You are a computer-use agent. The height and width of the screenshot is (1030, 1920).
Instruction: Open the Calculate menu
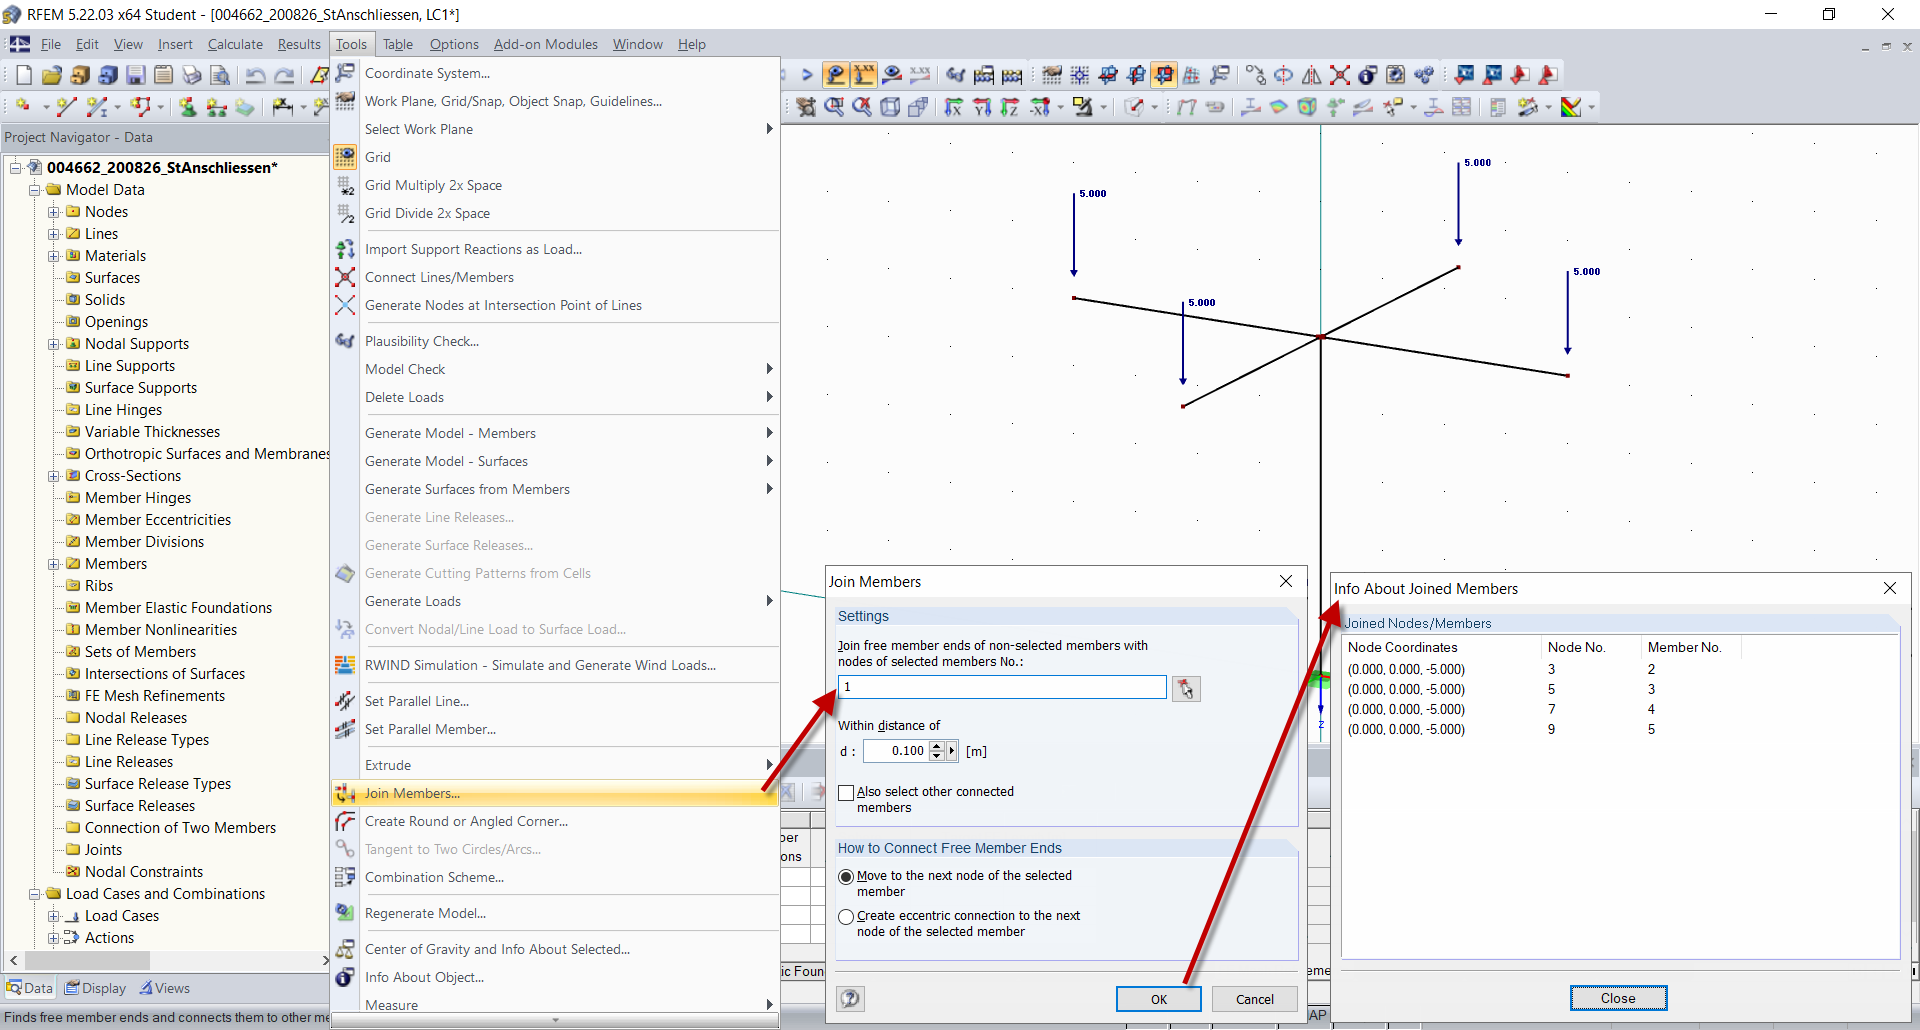[x=235, y=44]
